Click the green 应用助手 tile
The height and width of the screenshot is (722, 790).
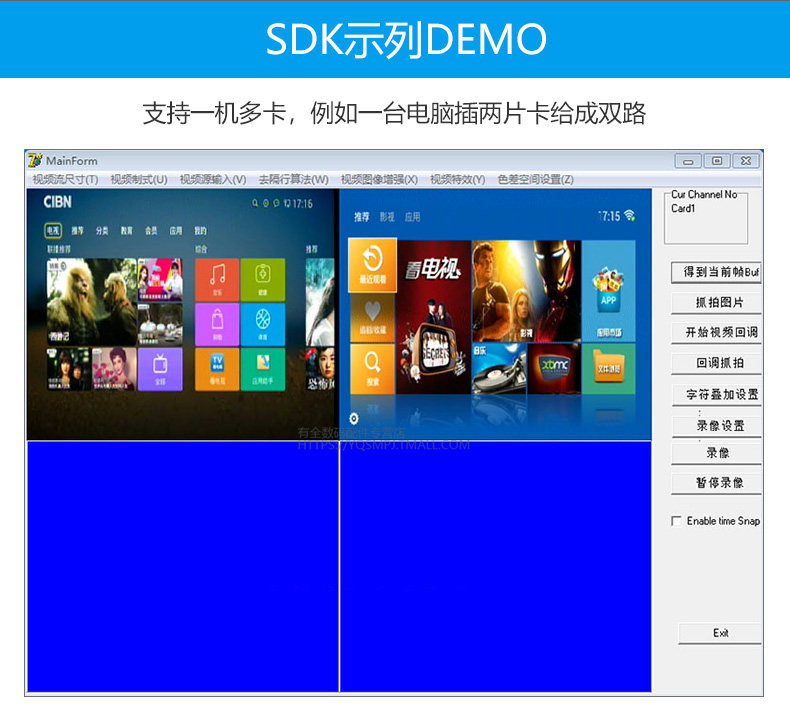click(262, 369)
